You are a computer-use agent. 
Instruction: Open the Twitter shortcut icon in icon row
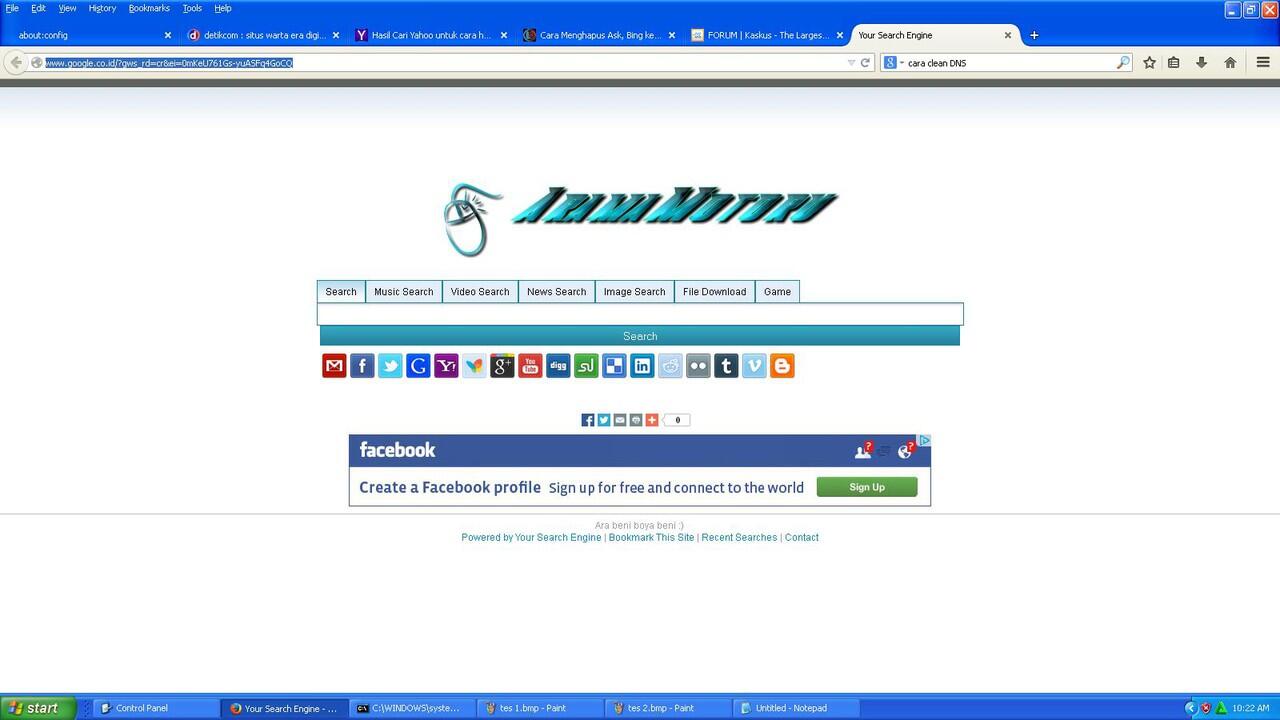[390, 366]
